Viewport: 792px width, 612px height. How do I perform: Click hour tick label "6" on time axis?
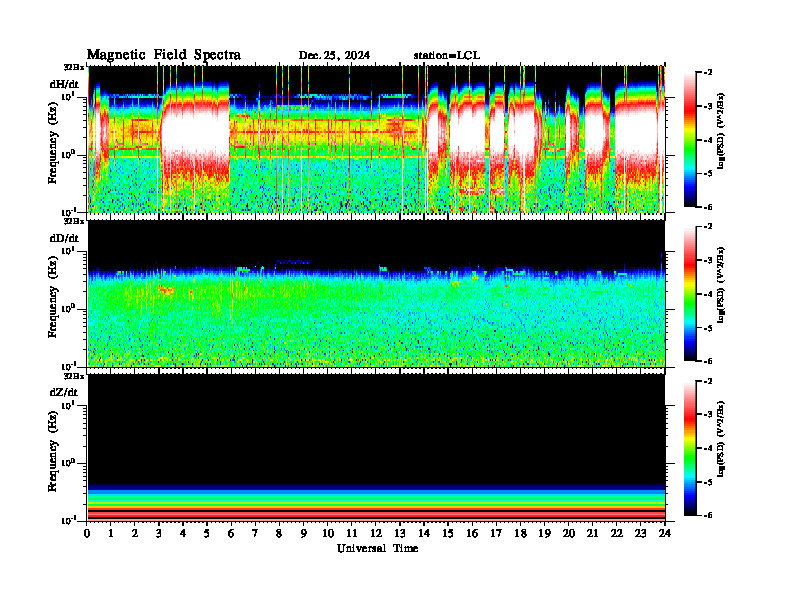231,533
